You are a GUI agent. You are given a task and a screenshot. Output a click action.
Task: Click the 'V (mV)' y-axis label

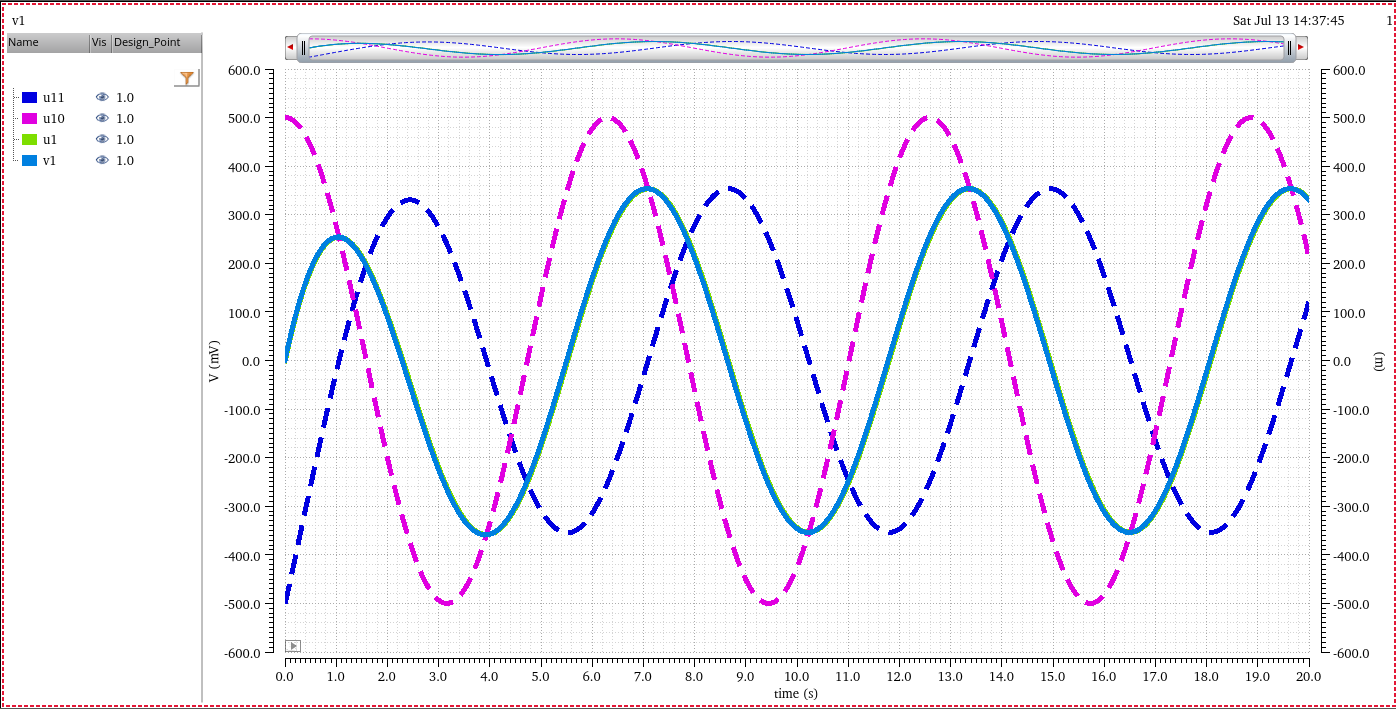214,362
